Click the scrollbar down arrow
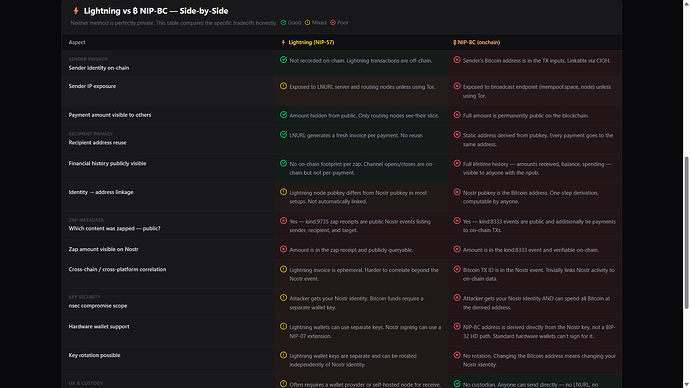Screen dimensions: 690x388 [x=686, y=384]
